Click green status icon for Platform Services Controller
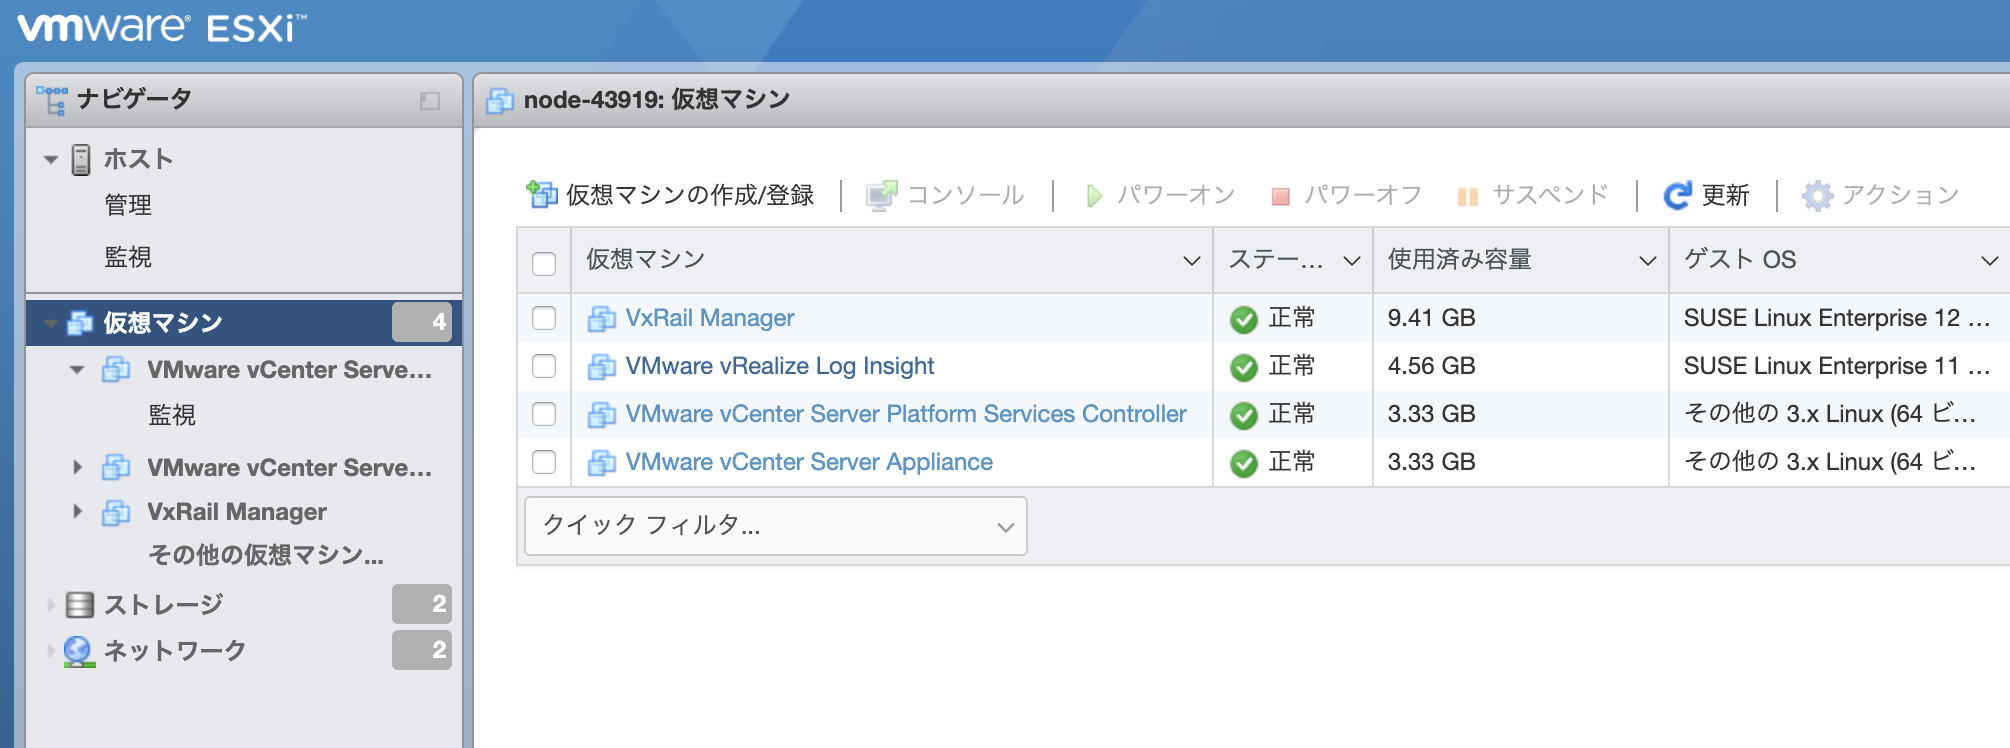The width and height of the screenshot is (2010, 748). (x=1244, y=415)
